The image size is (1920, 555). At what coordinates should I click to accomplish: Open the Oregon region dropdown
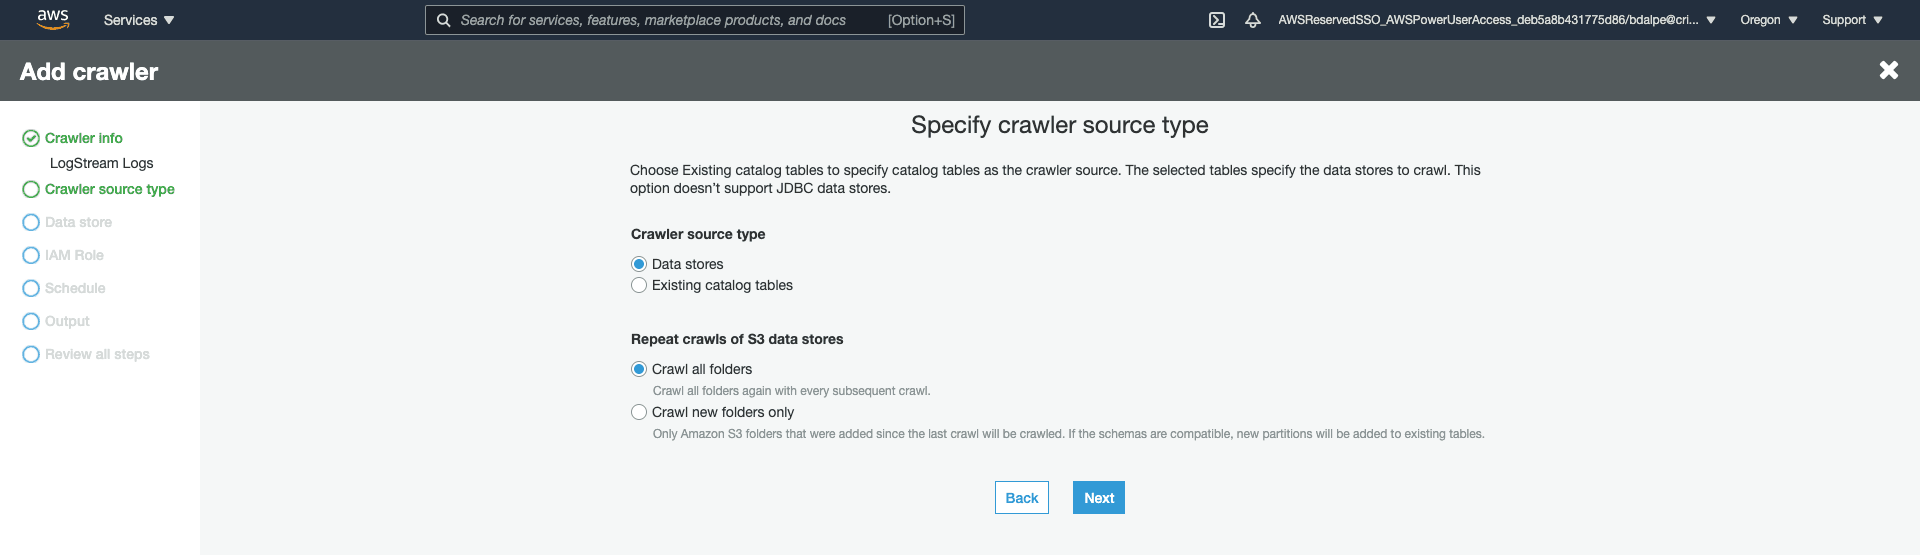pyautogui.click(x=1768, y=20)
